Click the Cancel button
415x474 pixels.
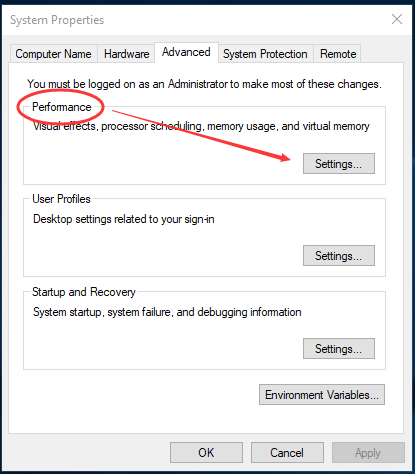coord(287,453)
